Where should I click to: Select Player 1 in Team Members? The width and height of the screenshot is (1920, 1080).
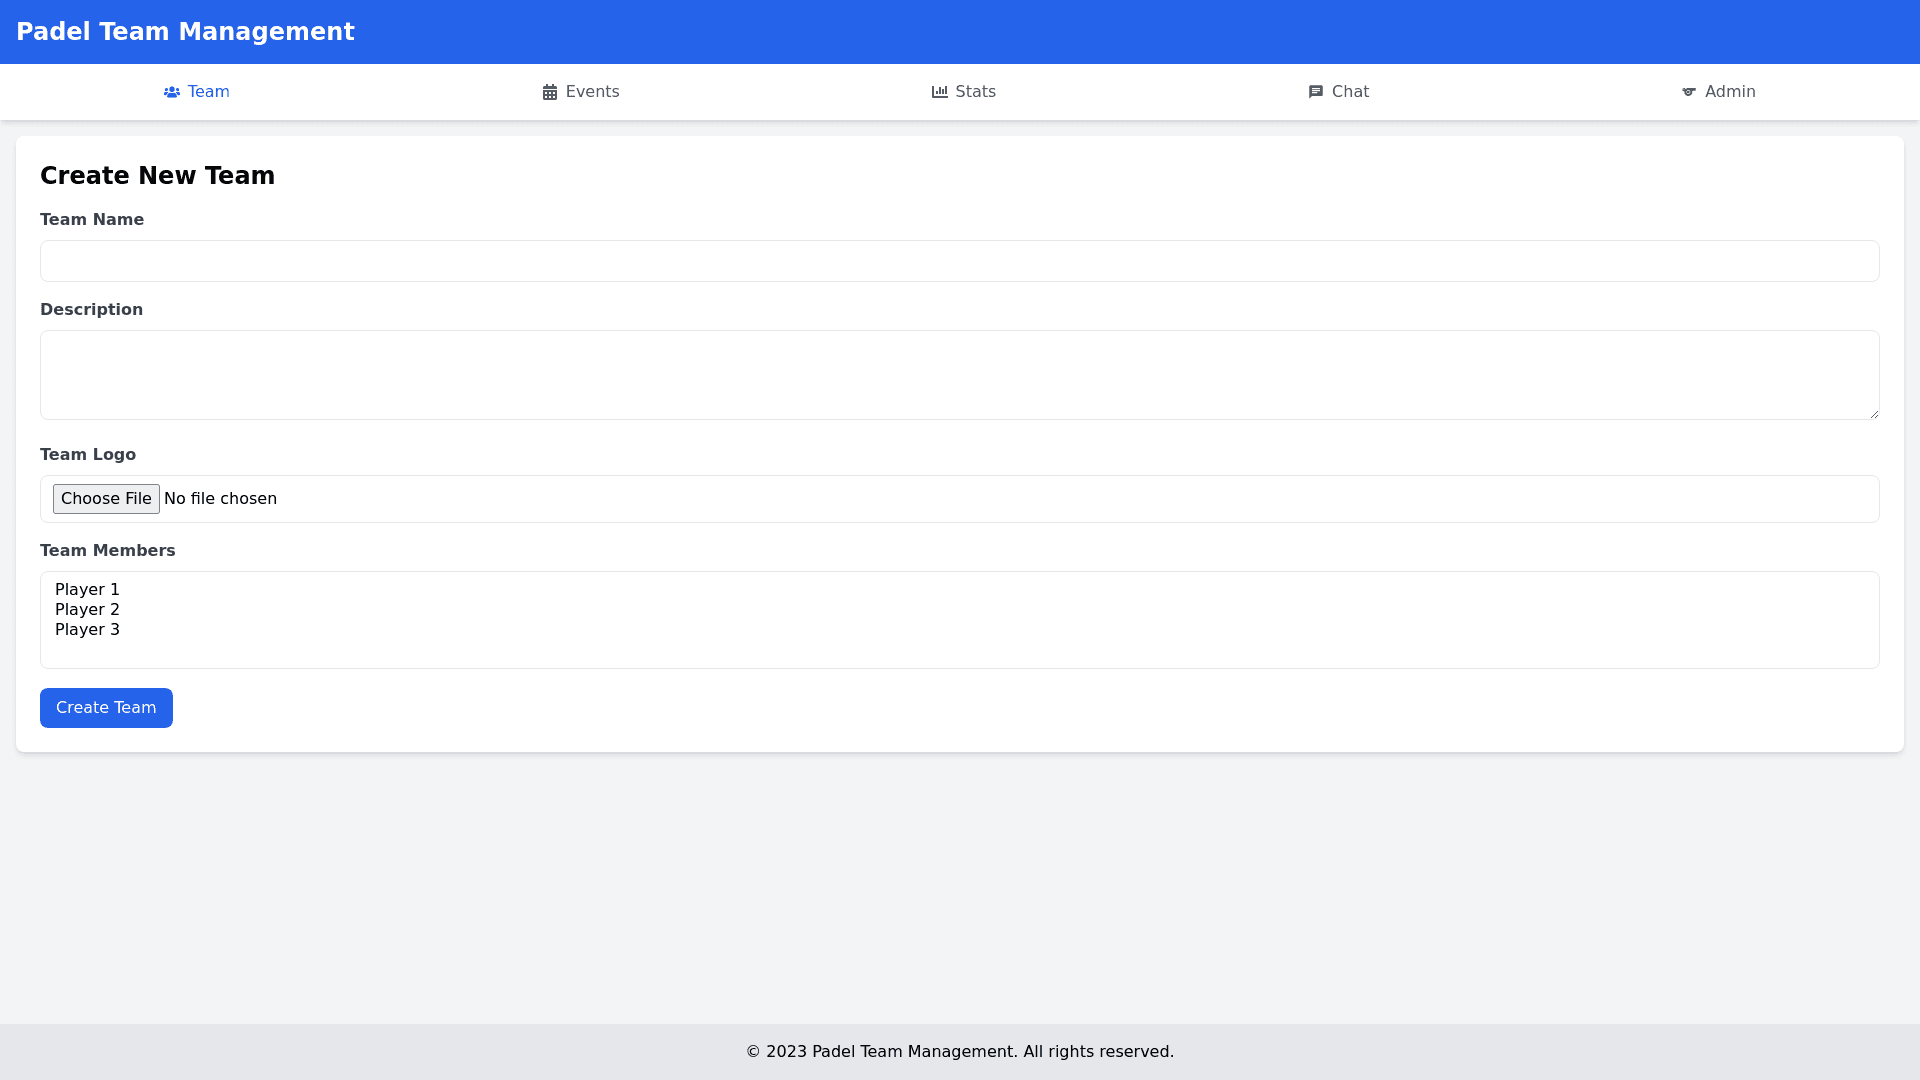88,590
